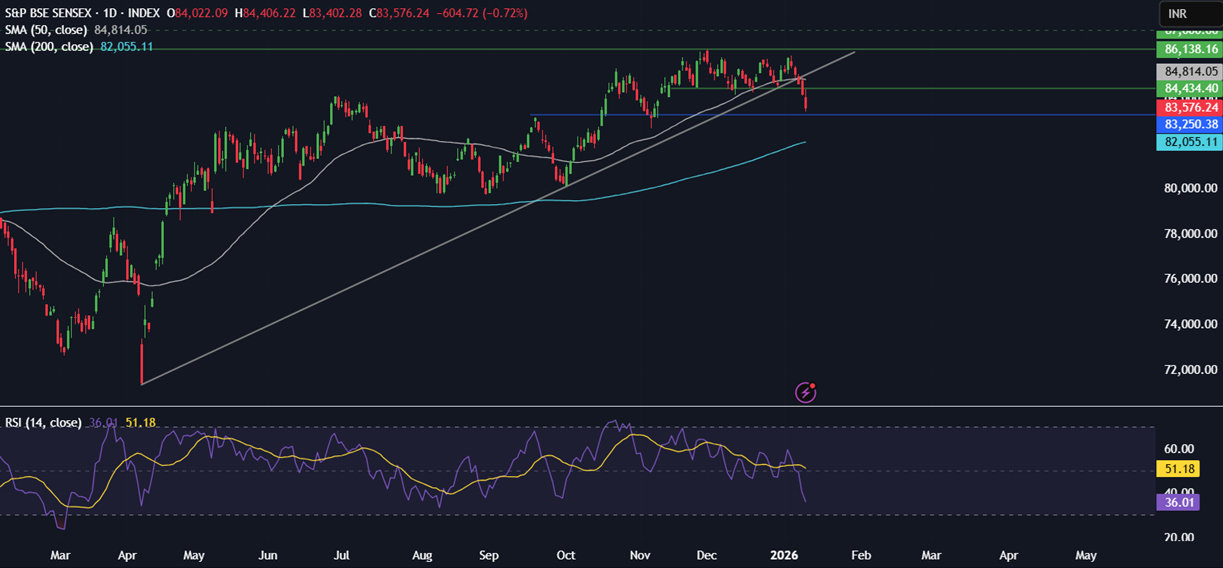Click the Jul label on the time axis
The height and width of the screenshot is (568, 1223).
[x=341, y=554]
